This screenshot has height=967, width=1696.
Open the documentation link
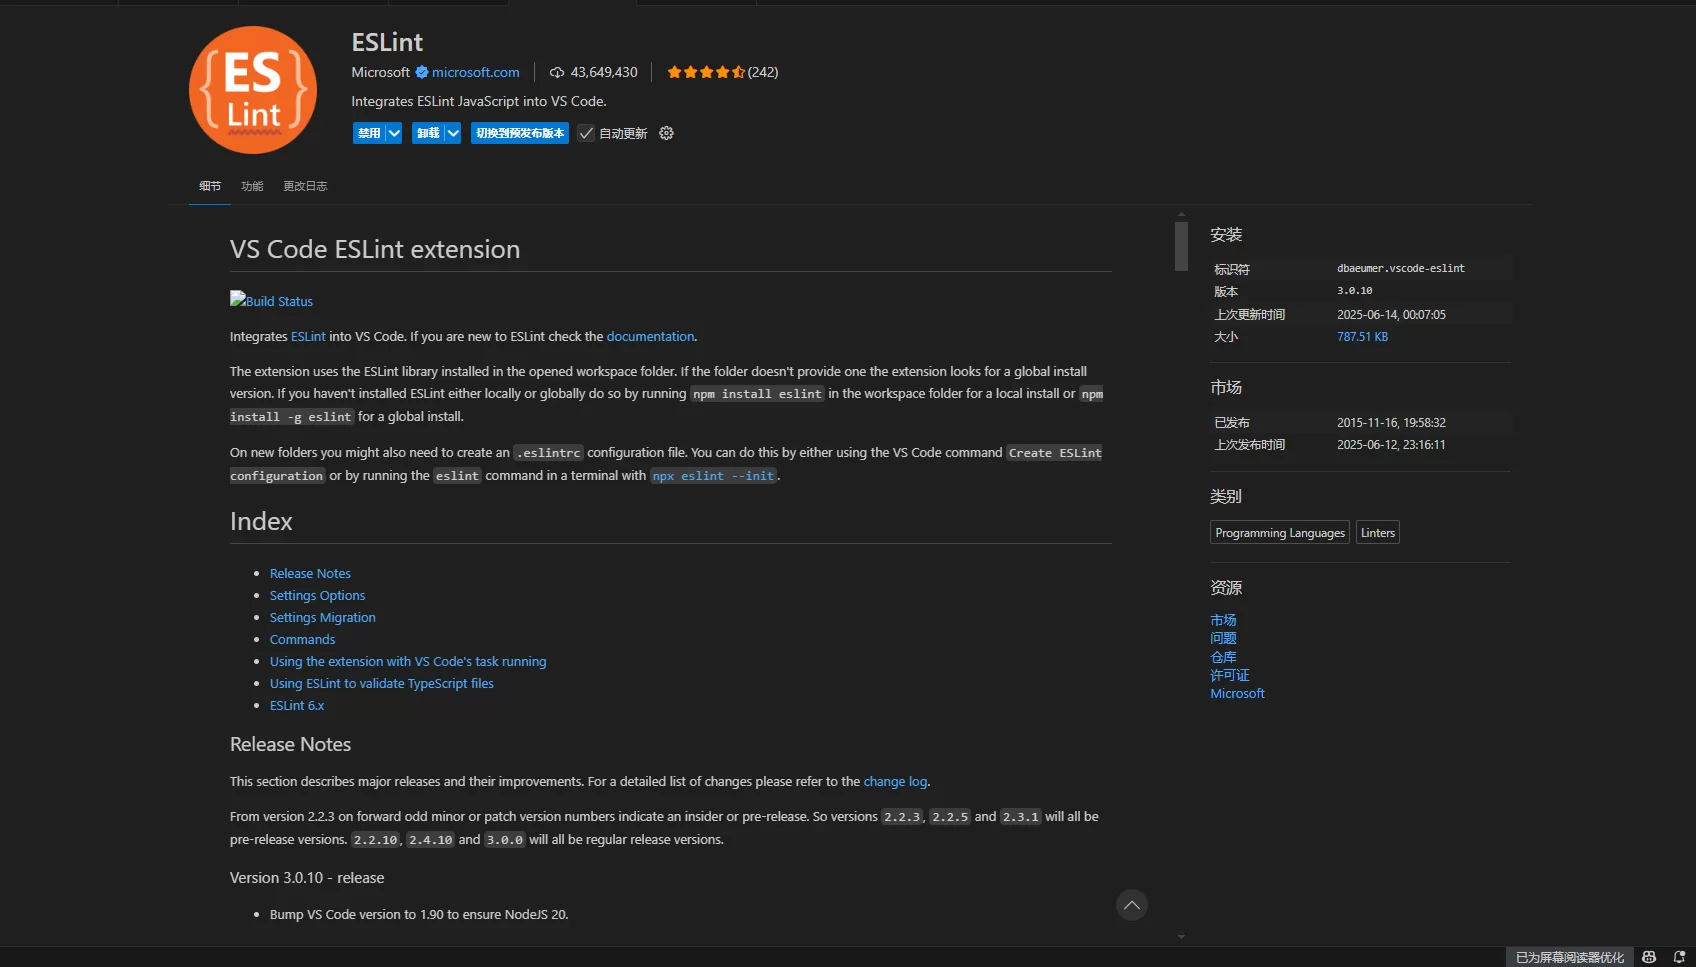(x=650, y=336)
